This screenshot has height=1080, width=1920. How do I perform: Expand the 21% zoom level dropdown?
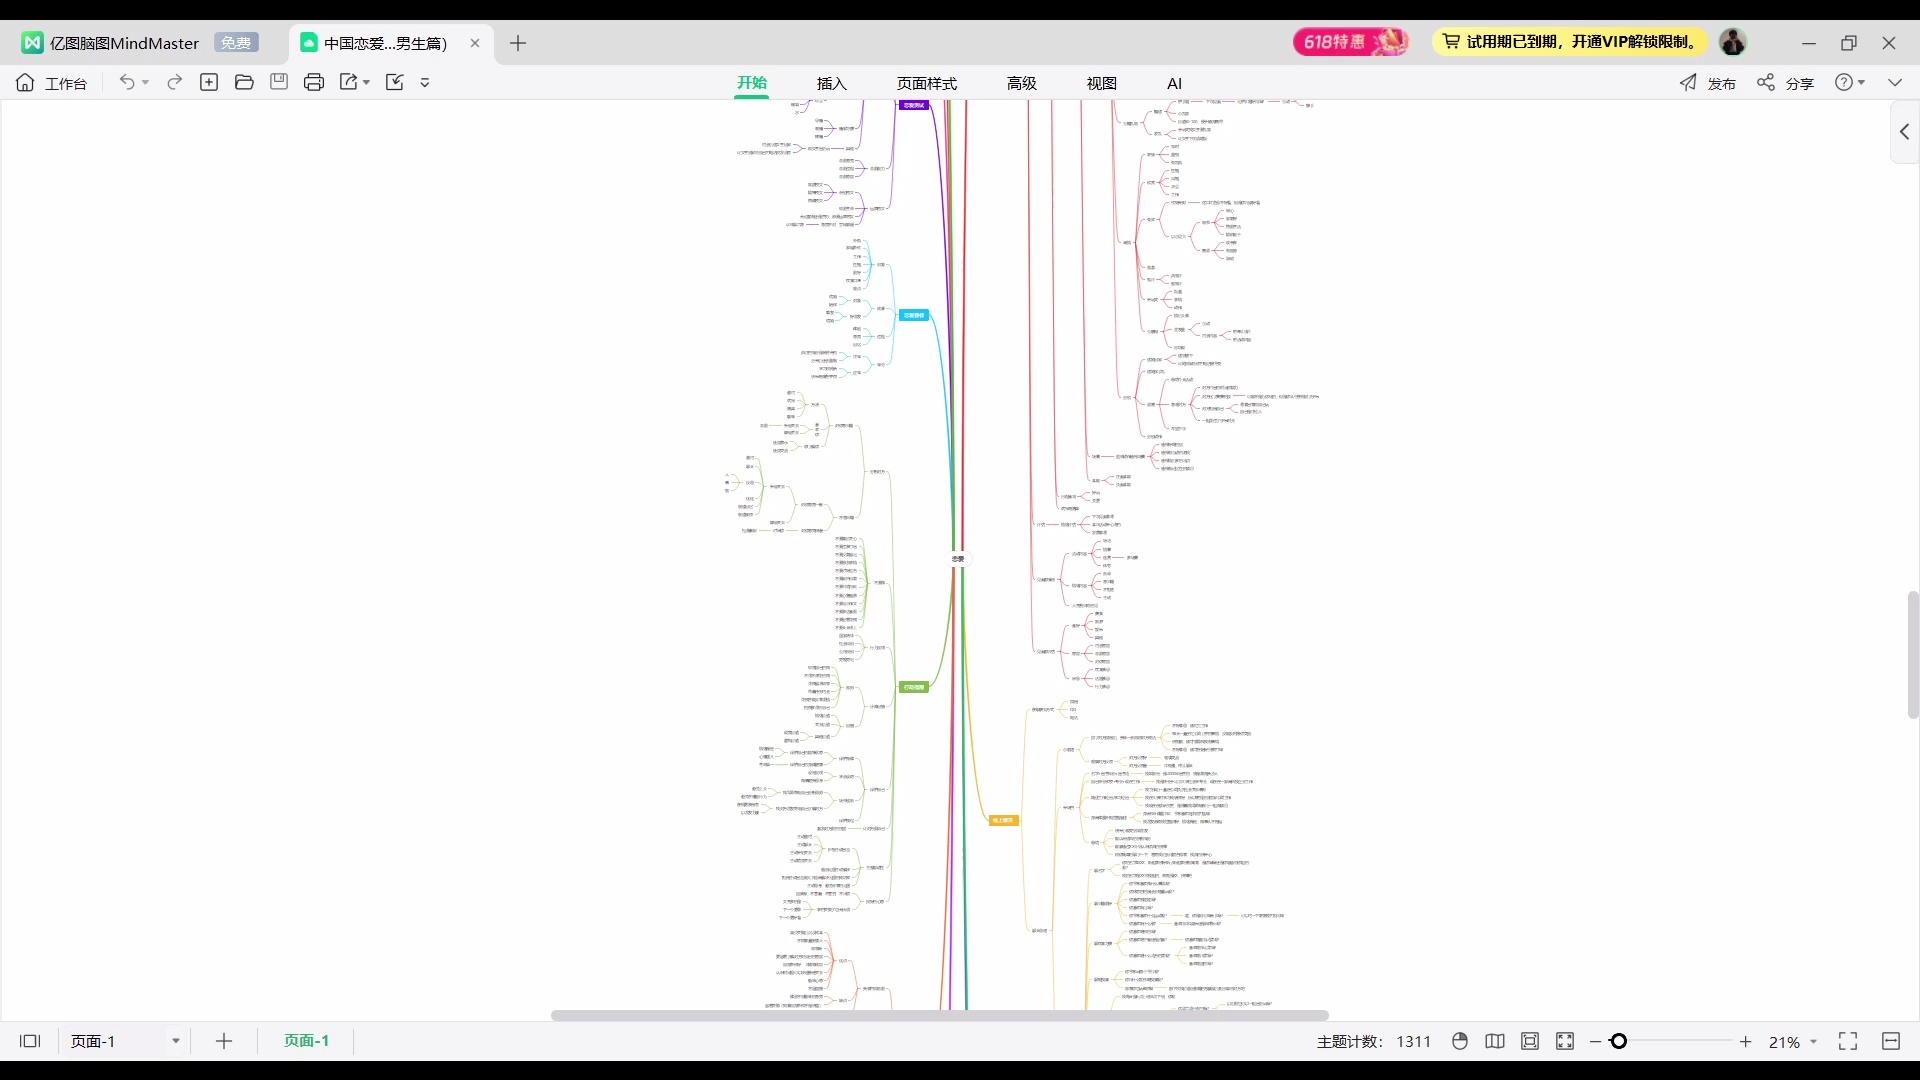[1813, 1042]
